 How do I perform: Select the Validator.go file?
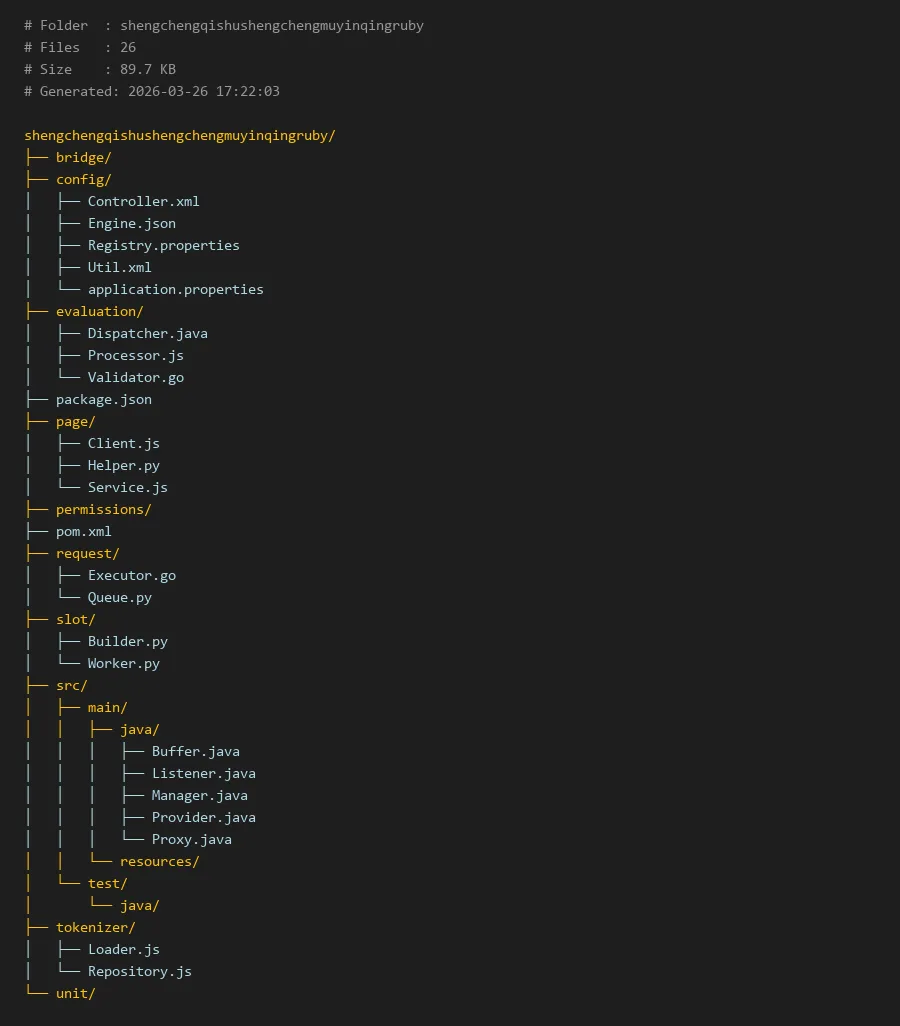[x=135, y=377]
